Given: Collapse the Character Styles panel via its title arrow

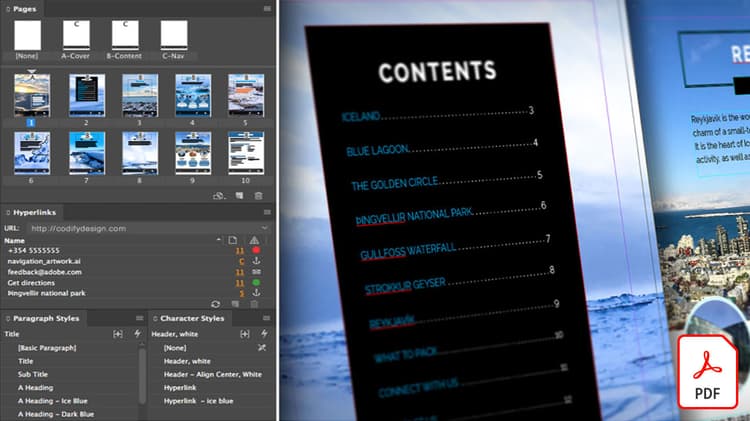Looking at the screenshot, I should pos(155,319).
